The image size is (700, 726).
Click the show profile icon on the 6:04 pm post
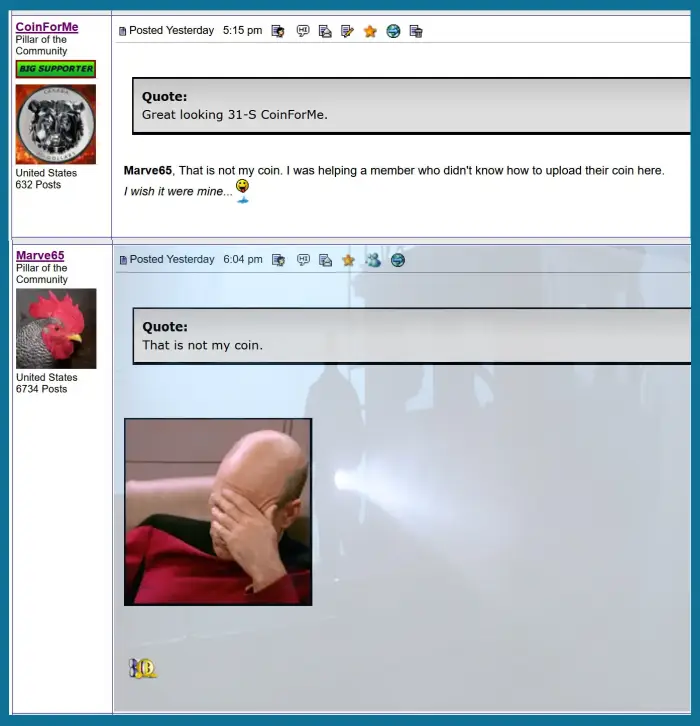278,260
